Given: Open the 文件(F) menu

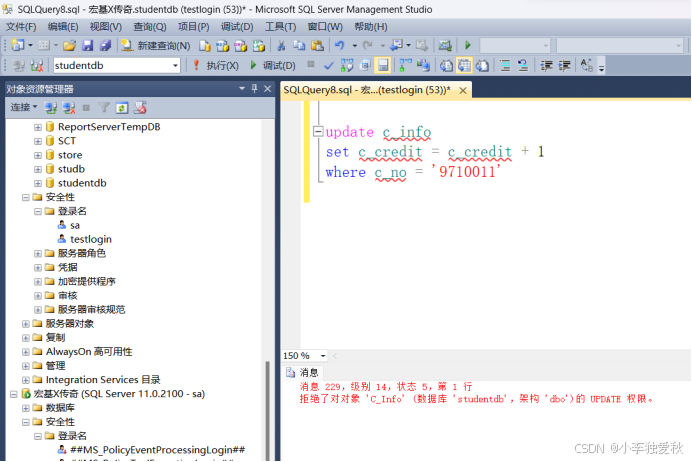Looking at the screenshot, I should [x=21, y=27].
